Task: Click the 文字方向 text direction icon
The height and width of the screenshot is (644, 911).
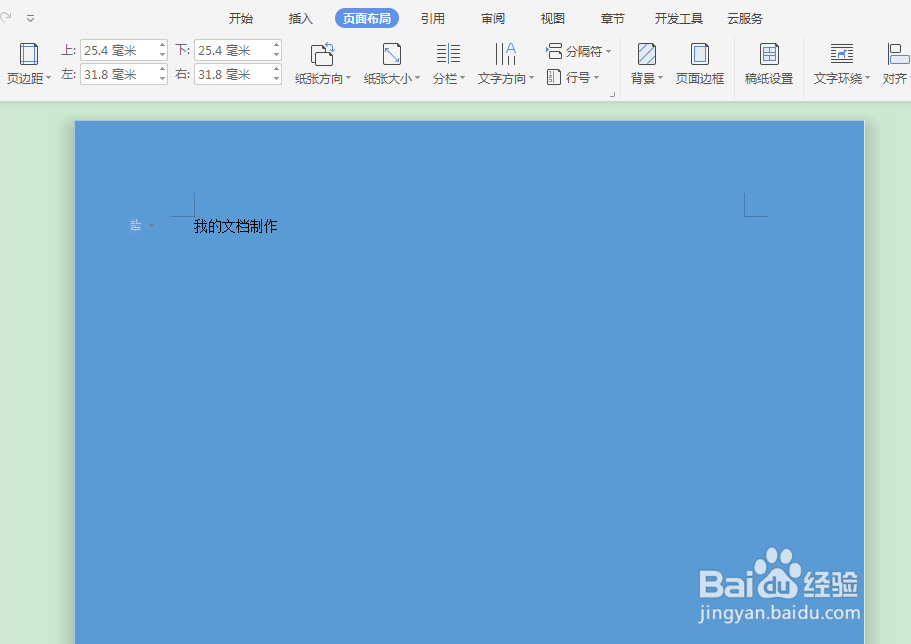Action: pos(505,54)
